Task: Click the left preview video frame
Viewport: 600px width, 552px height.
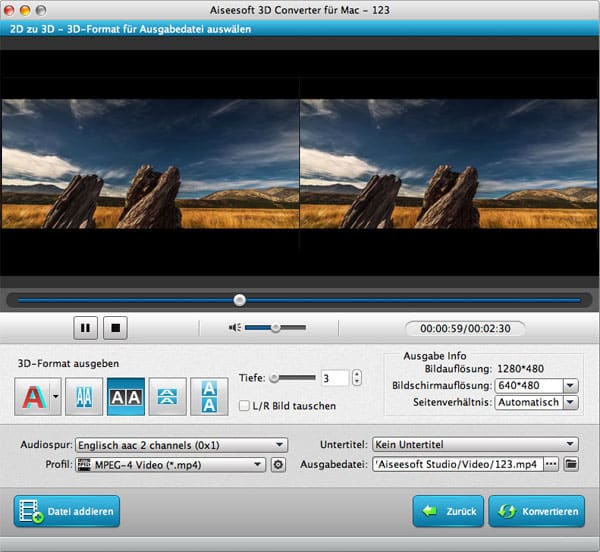Action: pos(150,164)
